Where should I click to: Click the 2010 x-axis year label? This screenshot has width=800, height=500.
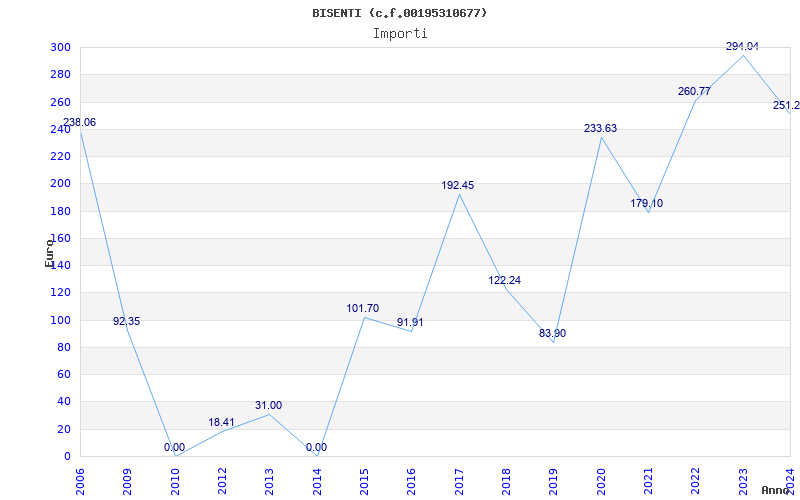[174, 478]
